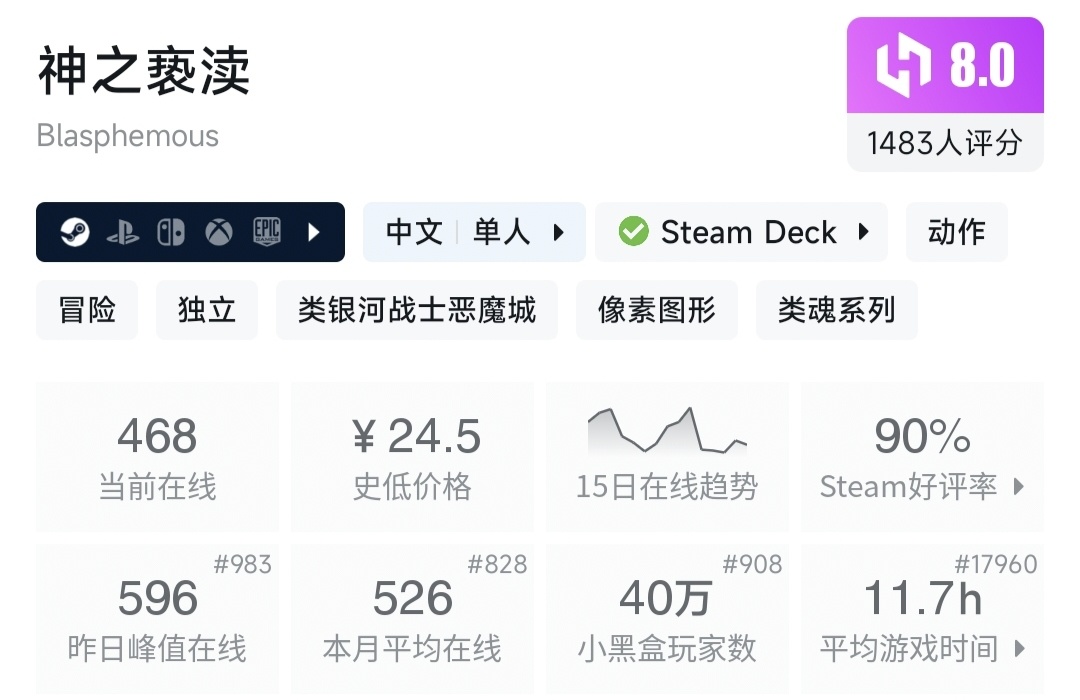The image size is (1080, 700).
Task: Click the Steam platform icon
Action: tap(74, 233)
